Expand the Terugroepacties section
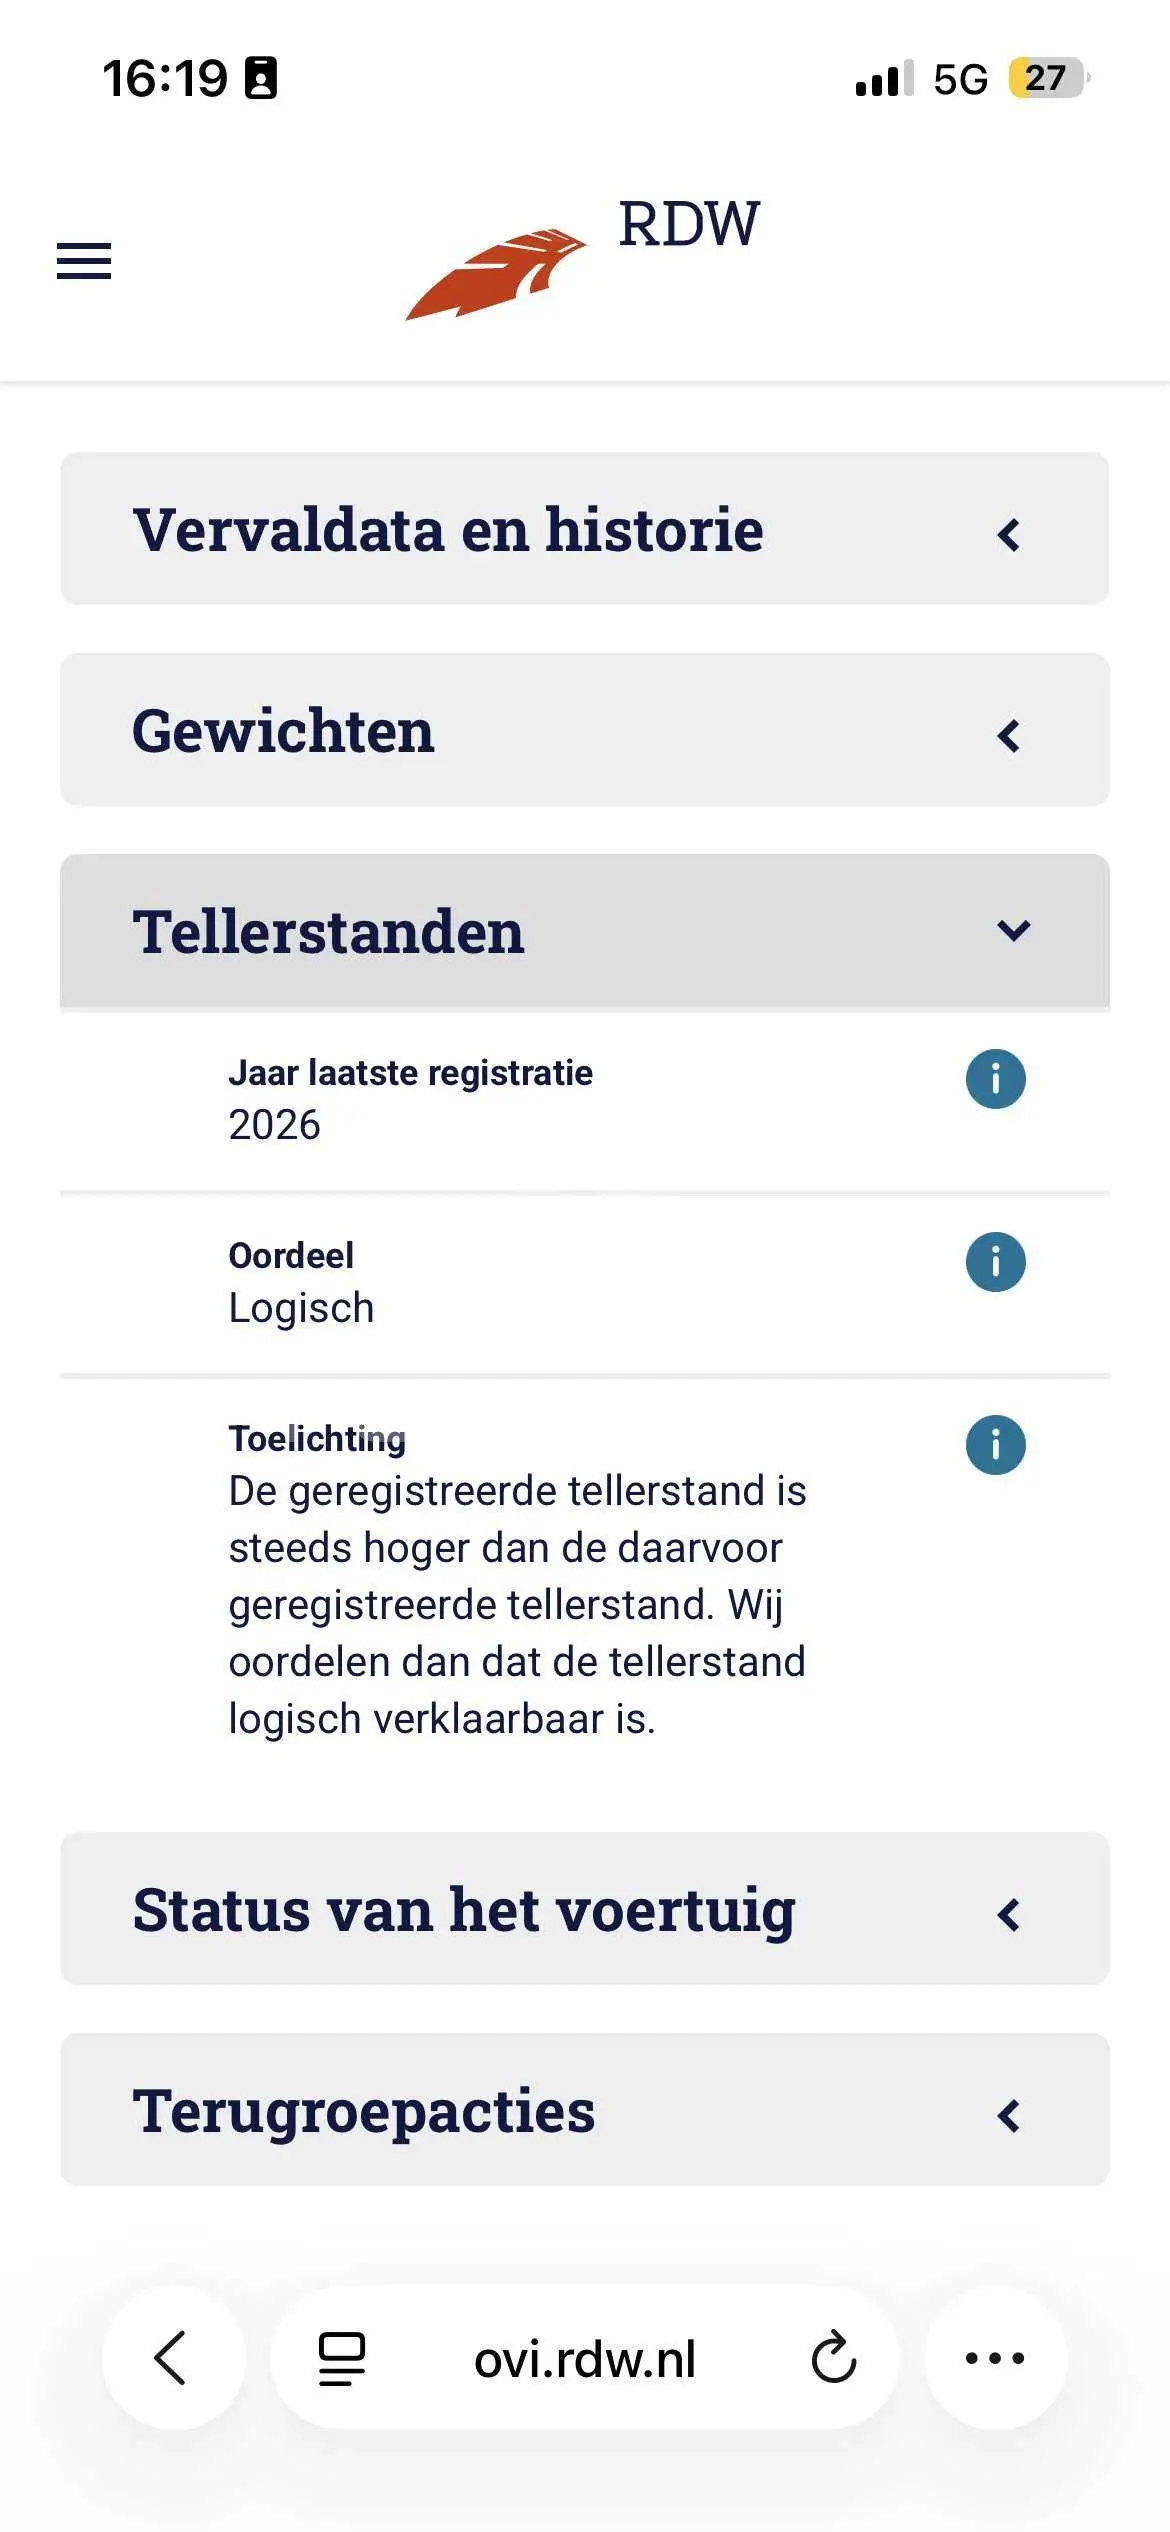This screenshot has width=1170, height=2532. point(585,2110)
